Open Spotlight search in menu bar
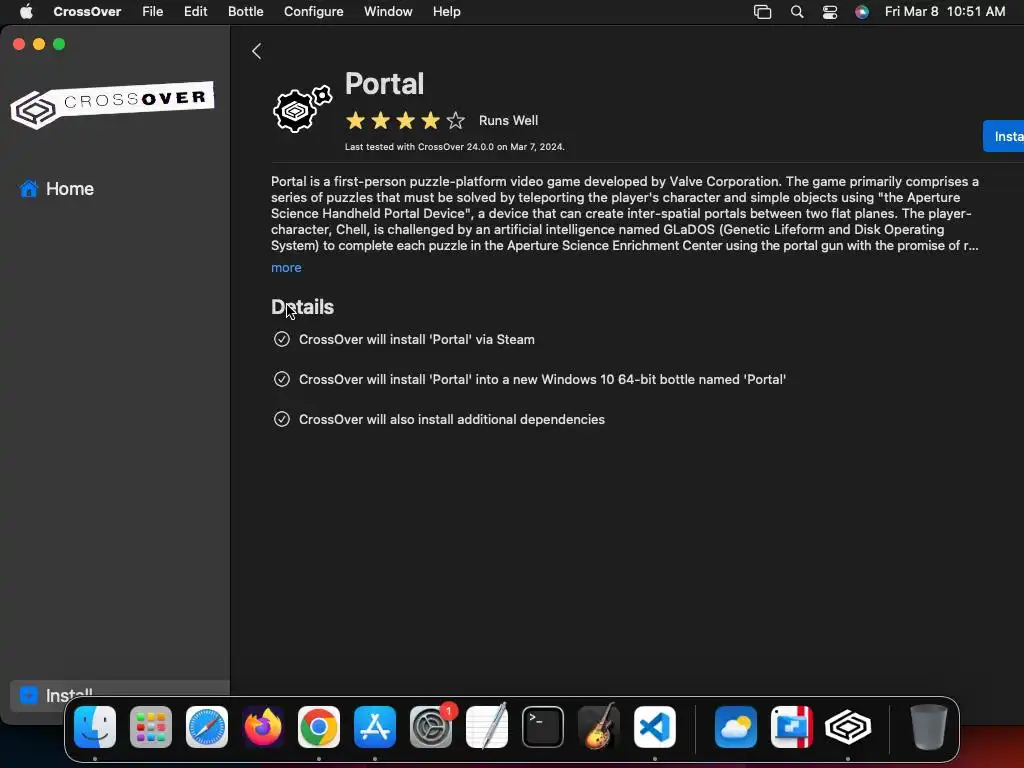The width and height of the screenshot is (1024, 768). (x=797, y=12)
